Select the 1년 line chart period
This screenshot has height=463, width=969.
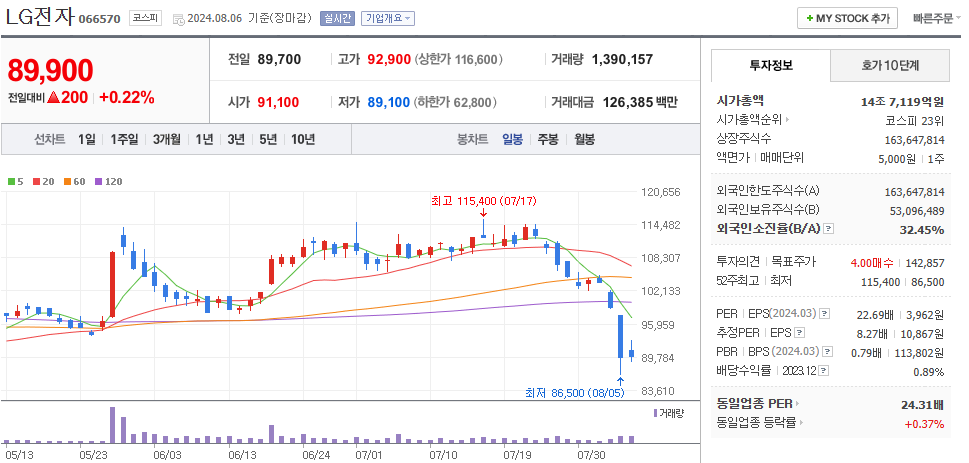204,140
